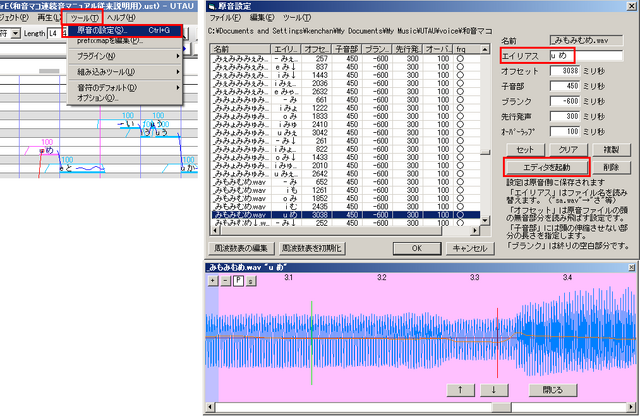Toggle the P button in the waveform editor
The image size is (640, 416).
pos(238,281)
